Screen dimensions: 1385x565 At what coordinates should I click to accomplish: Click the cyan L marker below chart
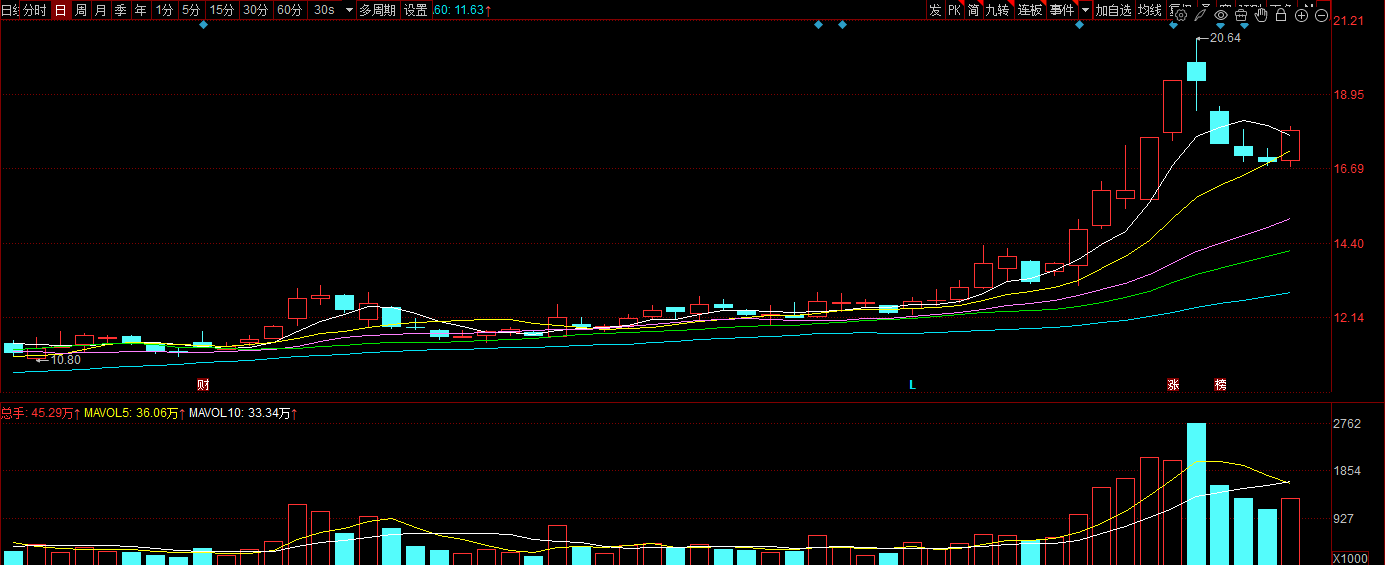(912, 385)
